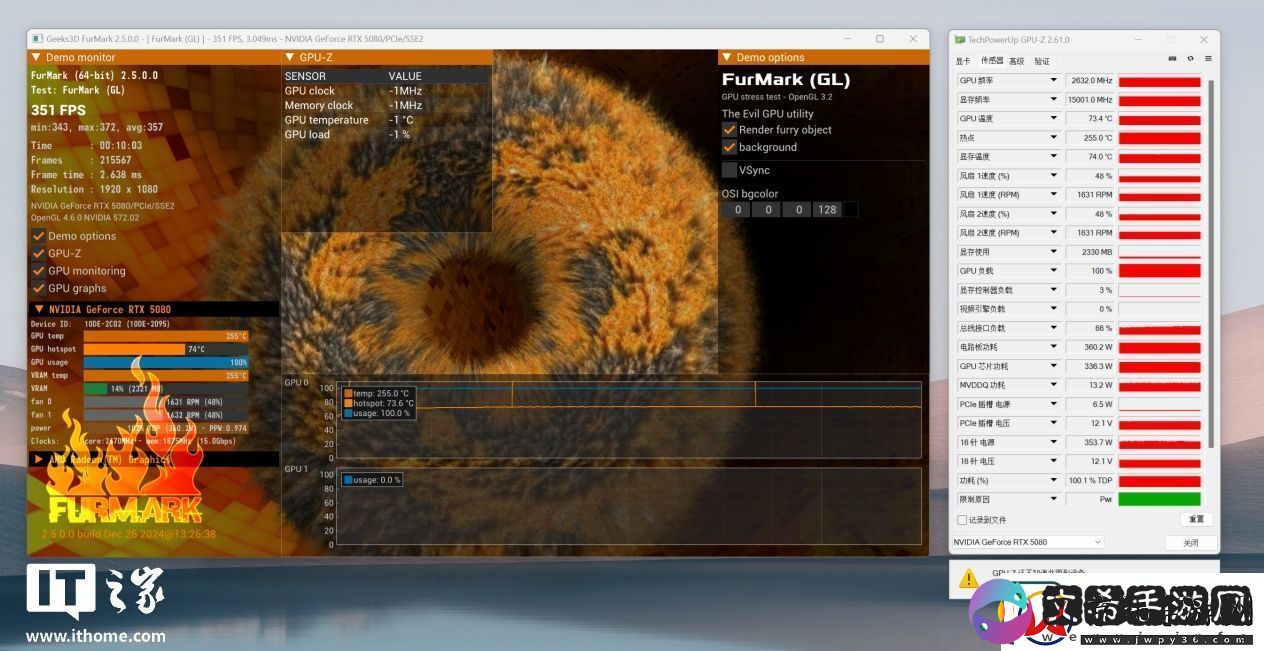The image size is (1264, 651).
Task: Uncheck the Demo options checkbox
Action: 39,236
